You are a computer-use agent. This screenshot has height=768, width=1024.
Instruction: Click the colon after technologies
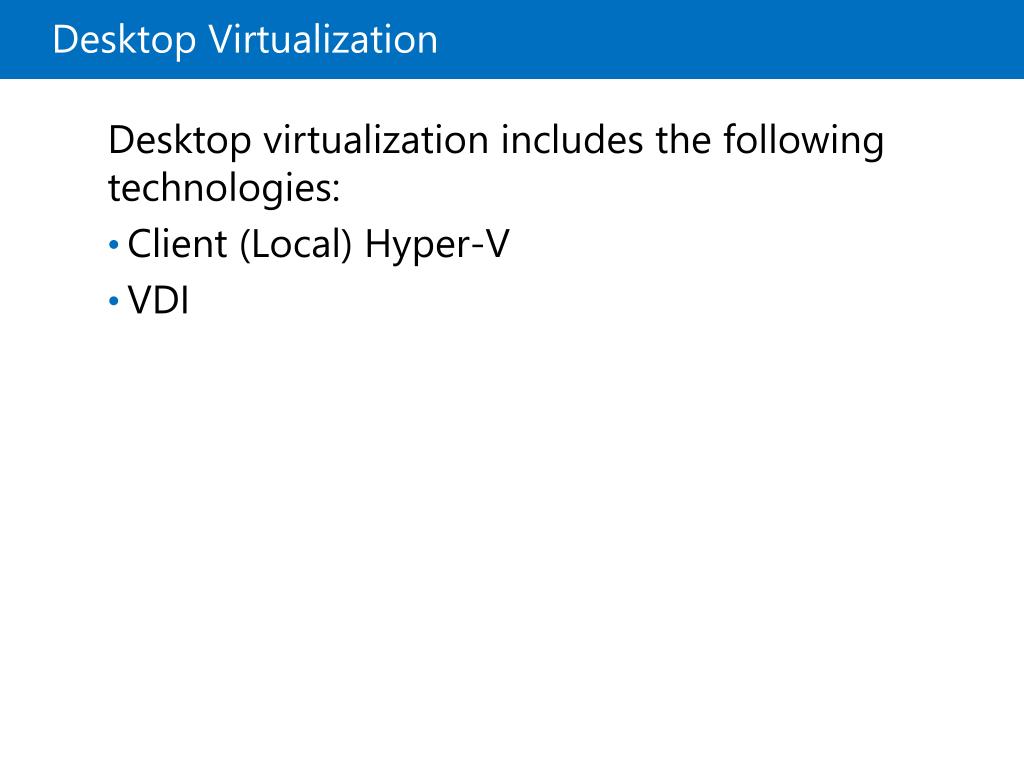pyautogui.click(x=336, y=191)
